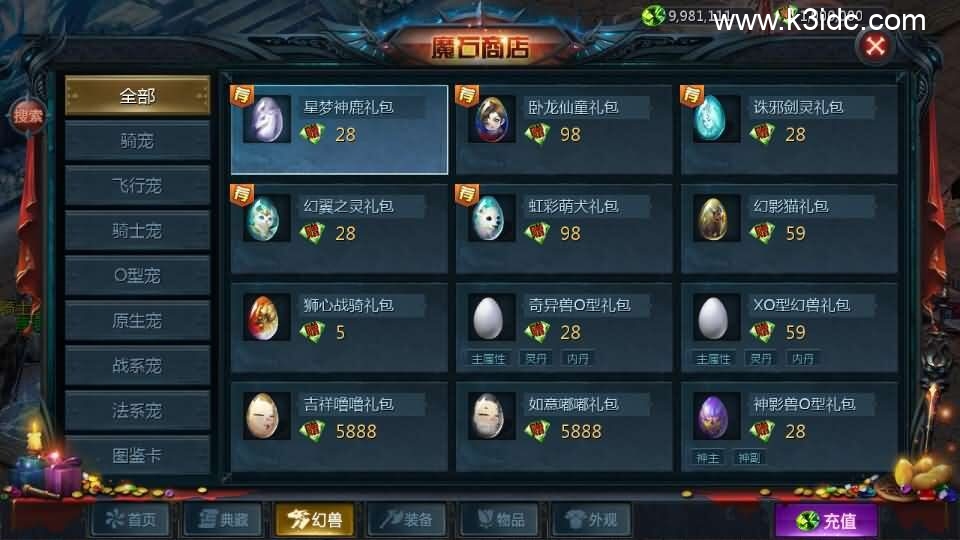Click the 卧龙仙童礼包 egg icon
Viewport: 960px width, 540px height.
[492, 119]
